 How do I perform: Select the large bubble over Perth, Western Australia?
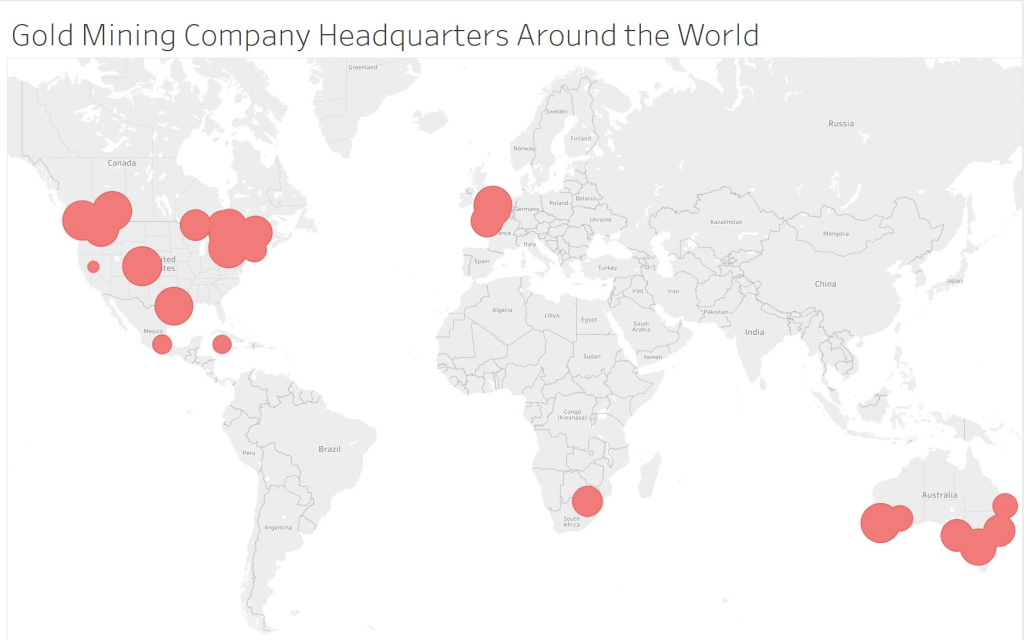(x=882, y=521)
